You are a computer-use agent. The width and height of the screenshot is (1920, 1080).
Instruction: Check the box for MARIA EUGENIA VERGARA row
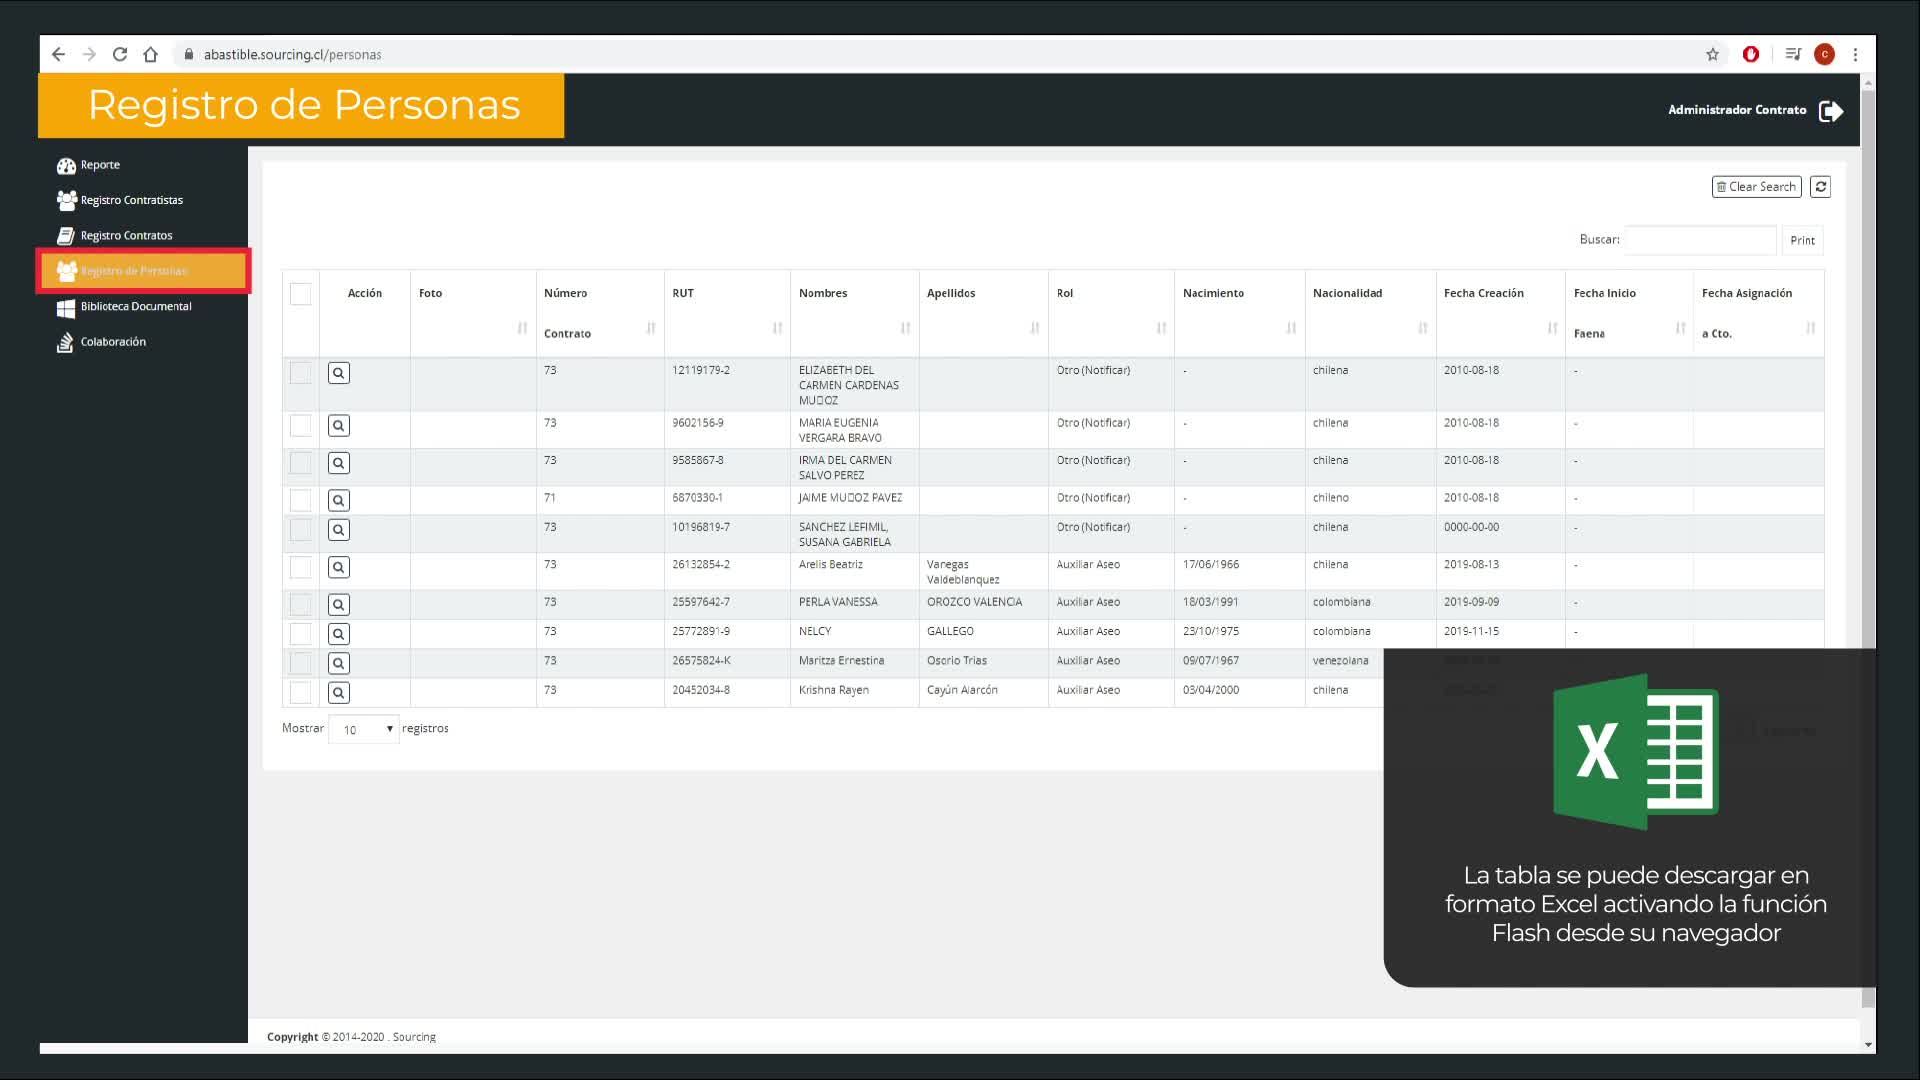point(300,425)
